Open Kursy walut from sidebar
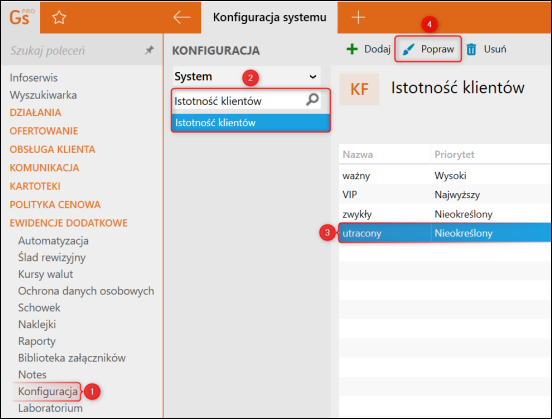Screen dimensions: 552x419 pos(45,274)
